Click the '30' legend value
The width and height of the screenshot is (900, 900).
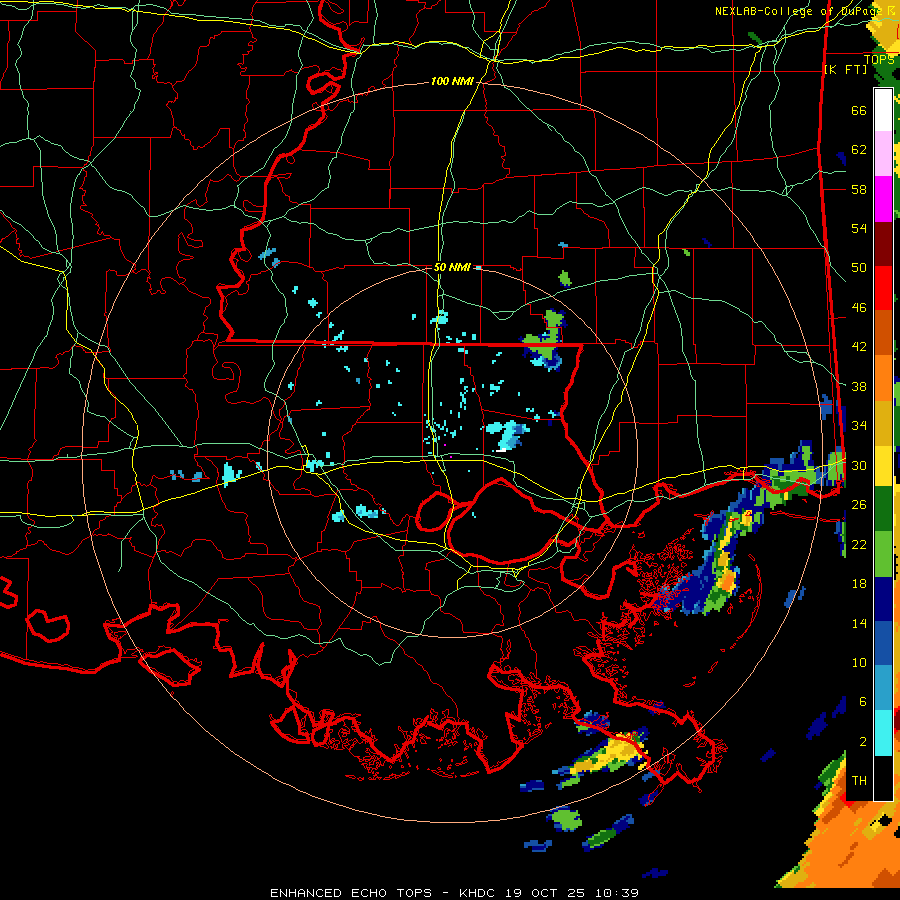click(859, 465)
